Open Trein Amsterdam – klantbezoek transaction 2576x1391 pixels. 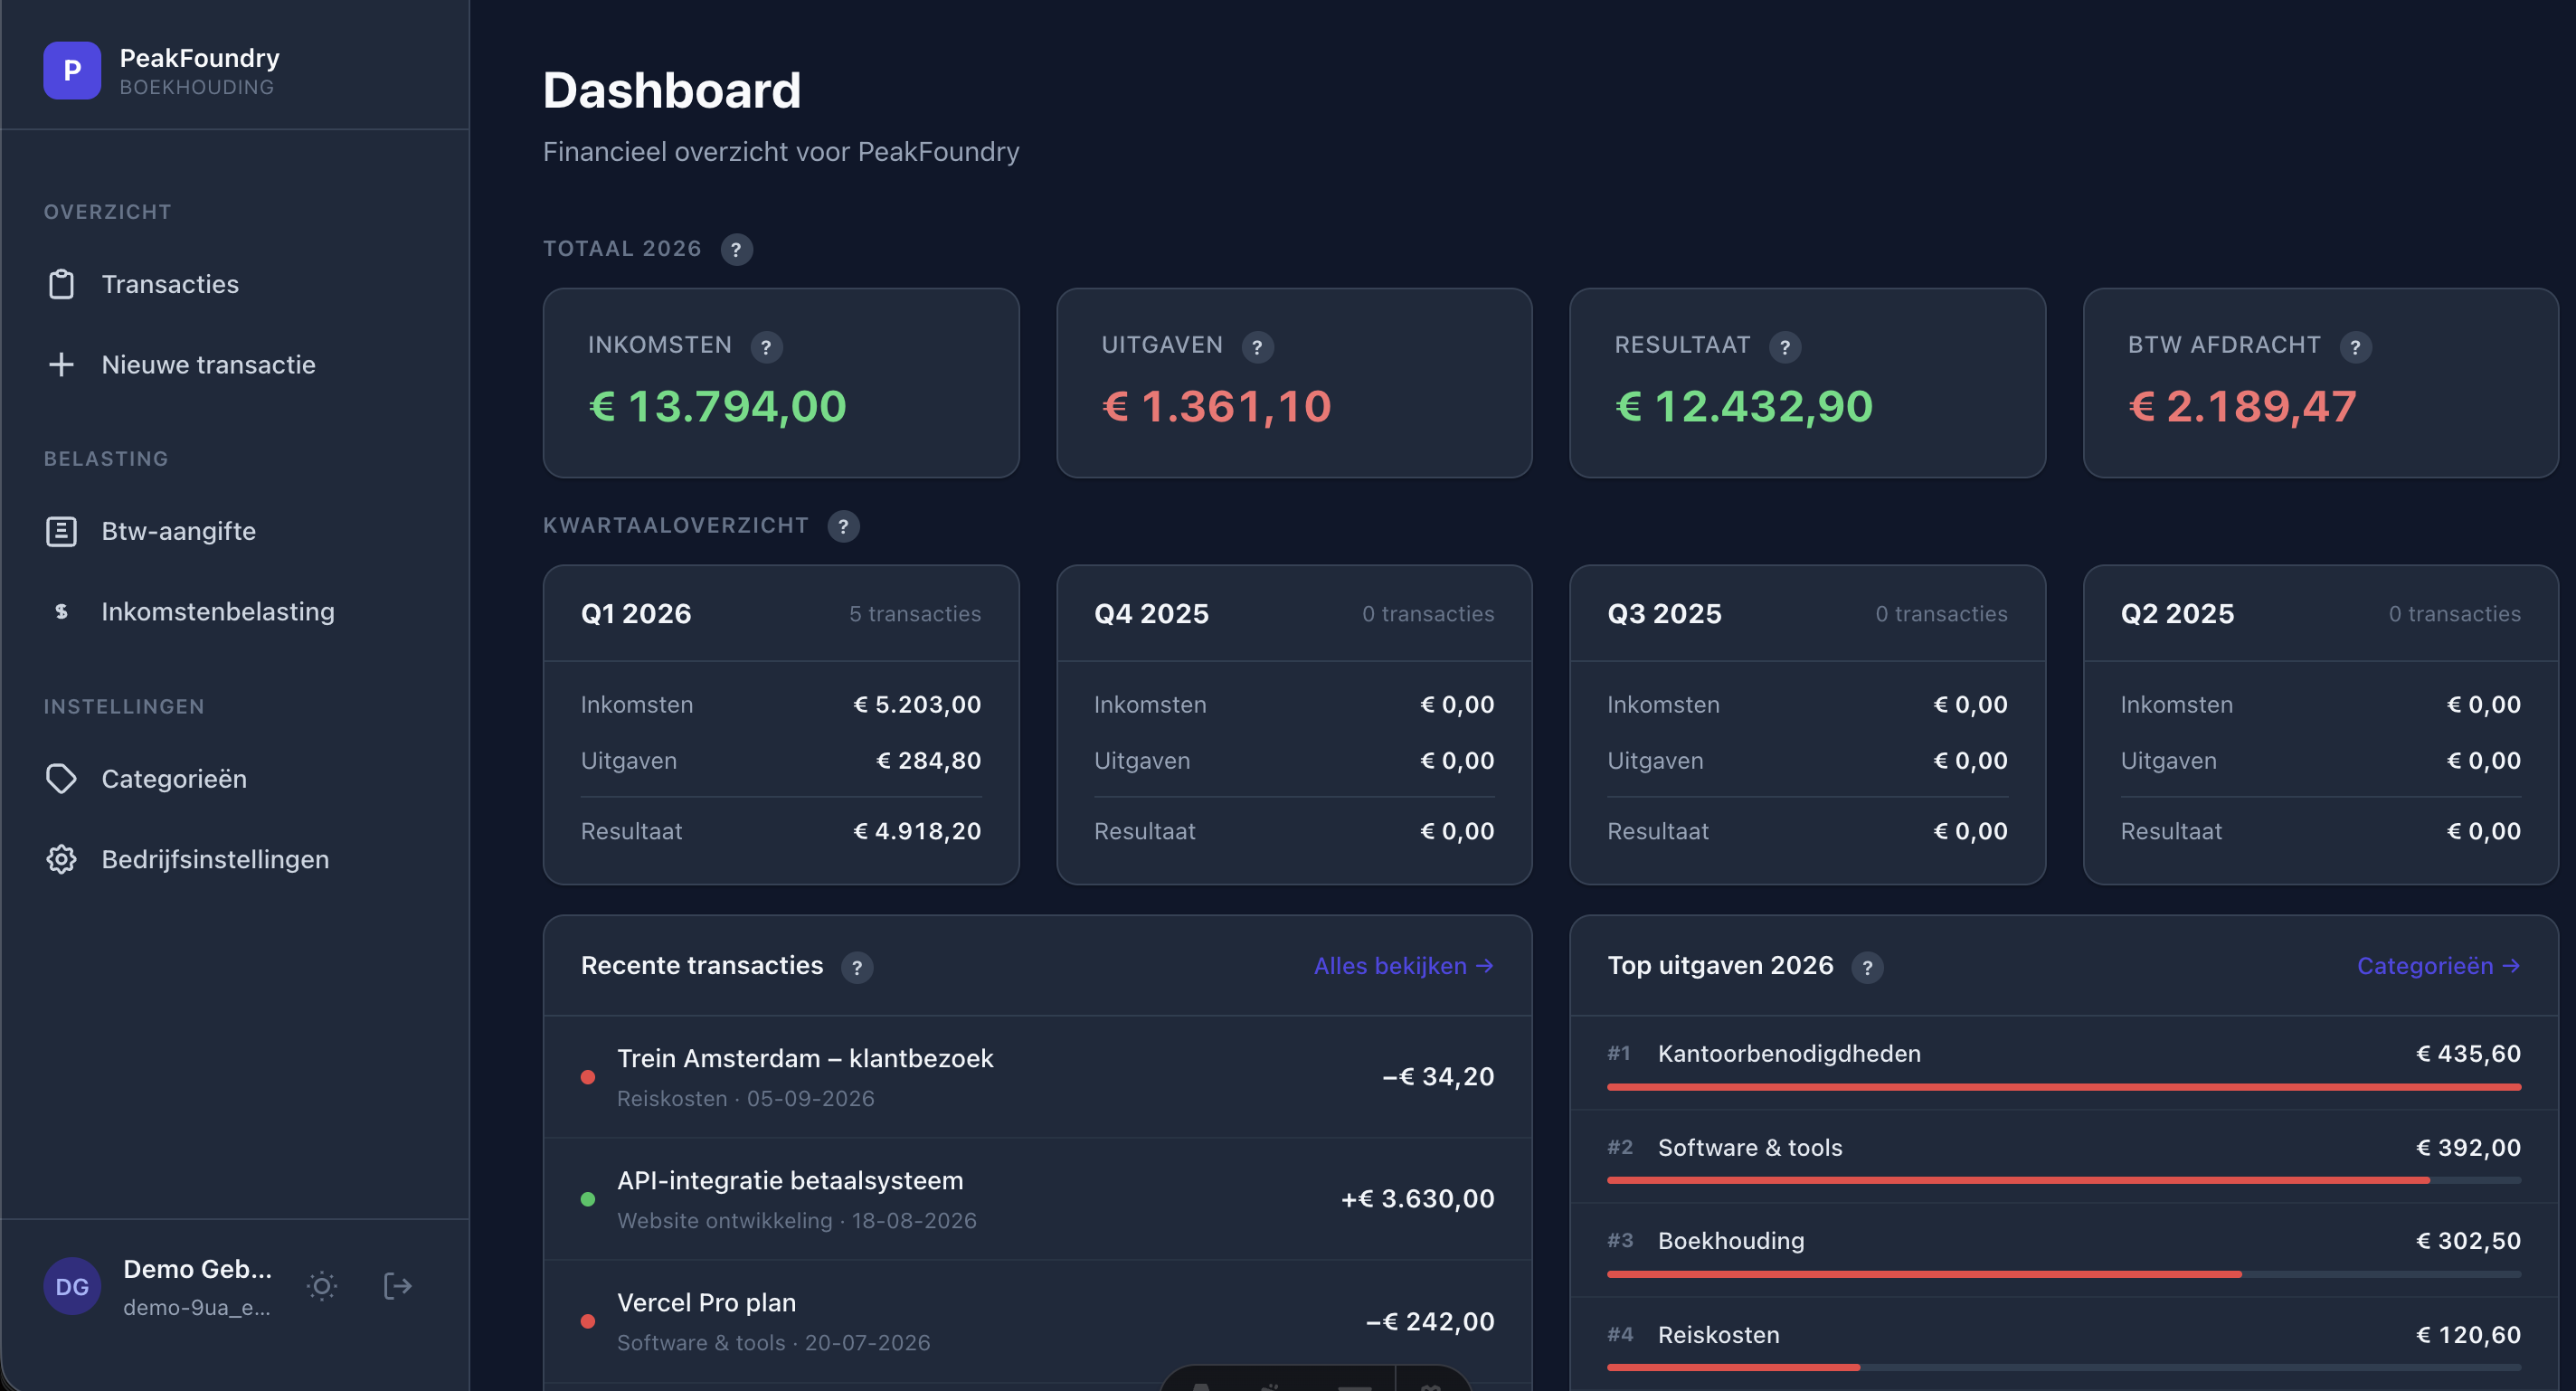(x=1037, y=1077)
